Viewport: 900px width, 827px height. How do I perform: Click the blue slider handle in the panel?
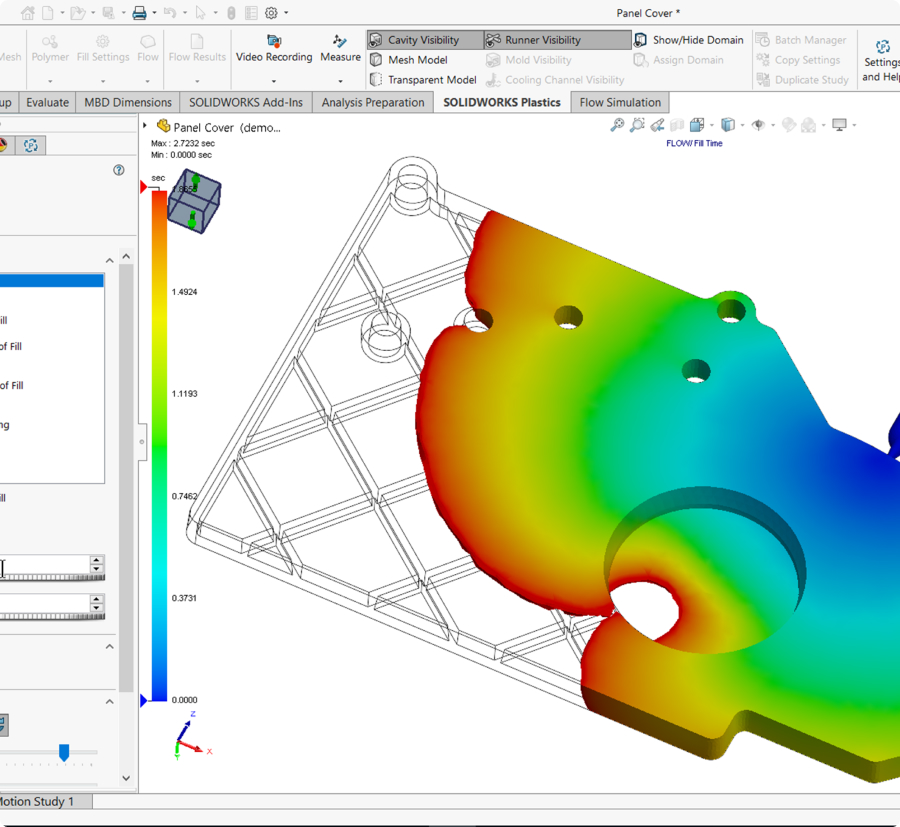64,752
